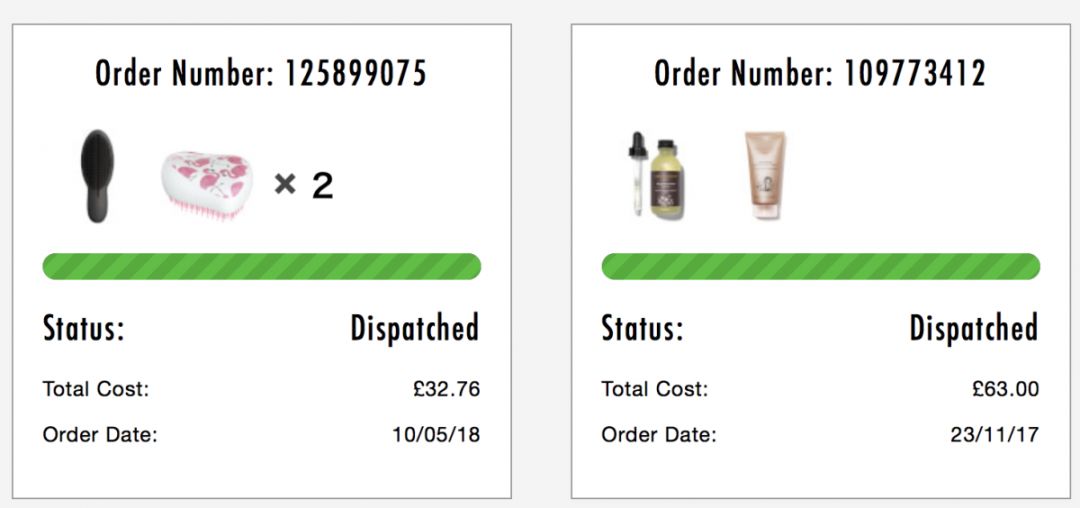Open order number 125899075 heading
The image size is (1080, 508).
(261, 72)
